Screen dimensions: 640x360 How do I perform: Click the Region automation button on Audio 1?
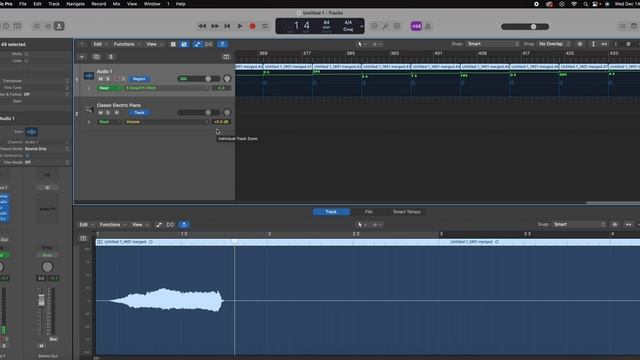139,79
